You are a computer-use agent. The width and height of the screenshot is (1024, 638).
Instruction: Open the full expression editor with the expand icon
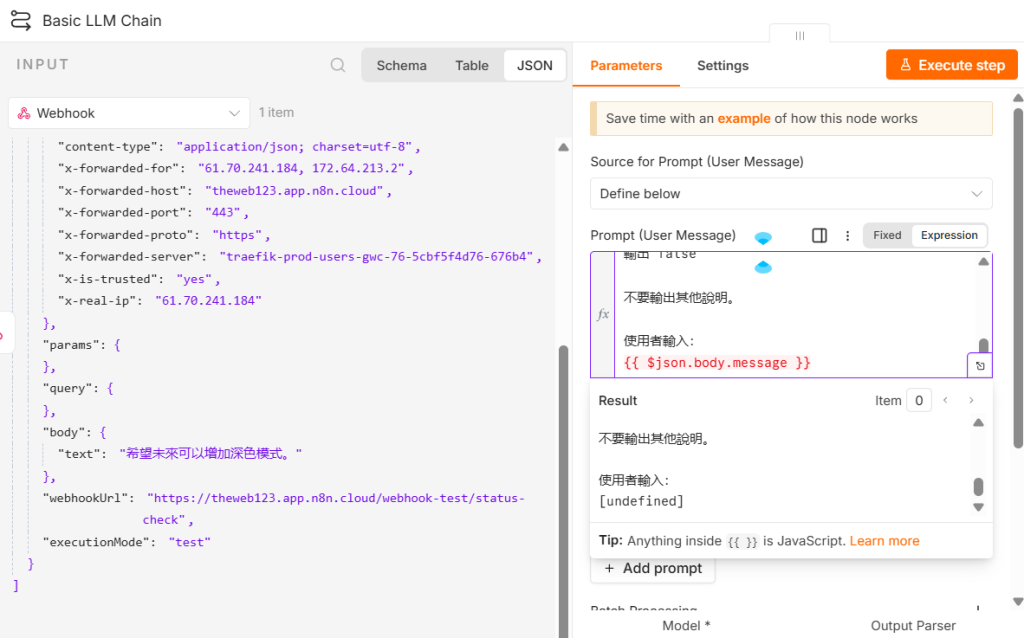[x=980, y=366]
